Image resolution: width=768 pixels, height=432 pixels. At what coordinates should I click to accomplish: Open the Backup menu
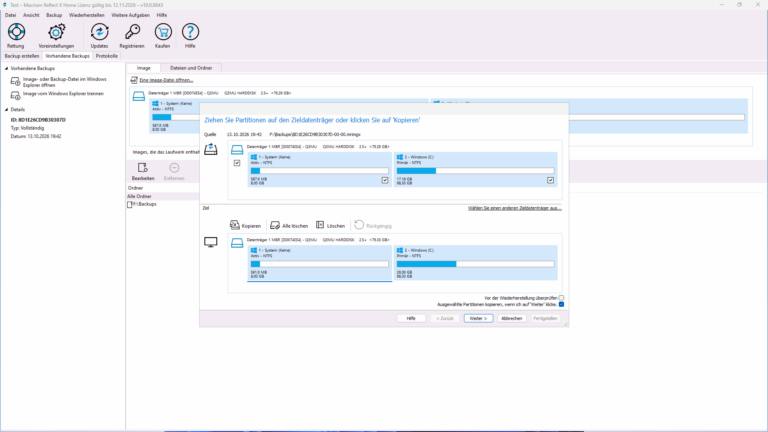[54, 15]
